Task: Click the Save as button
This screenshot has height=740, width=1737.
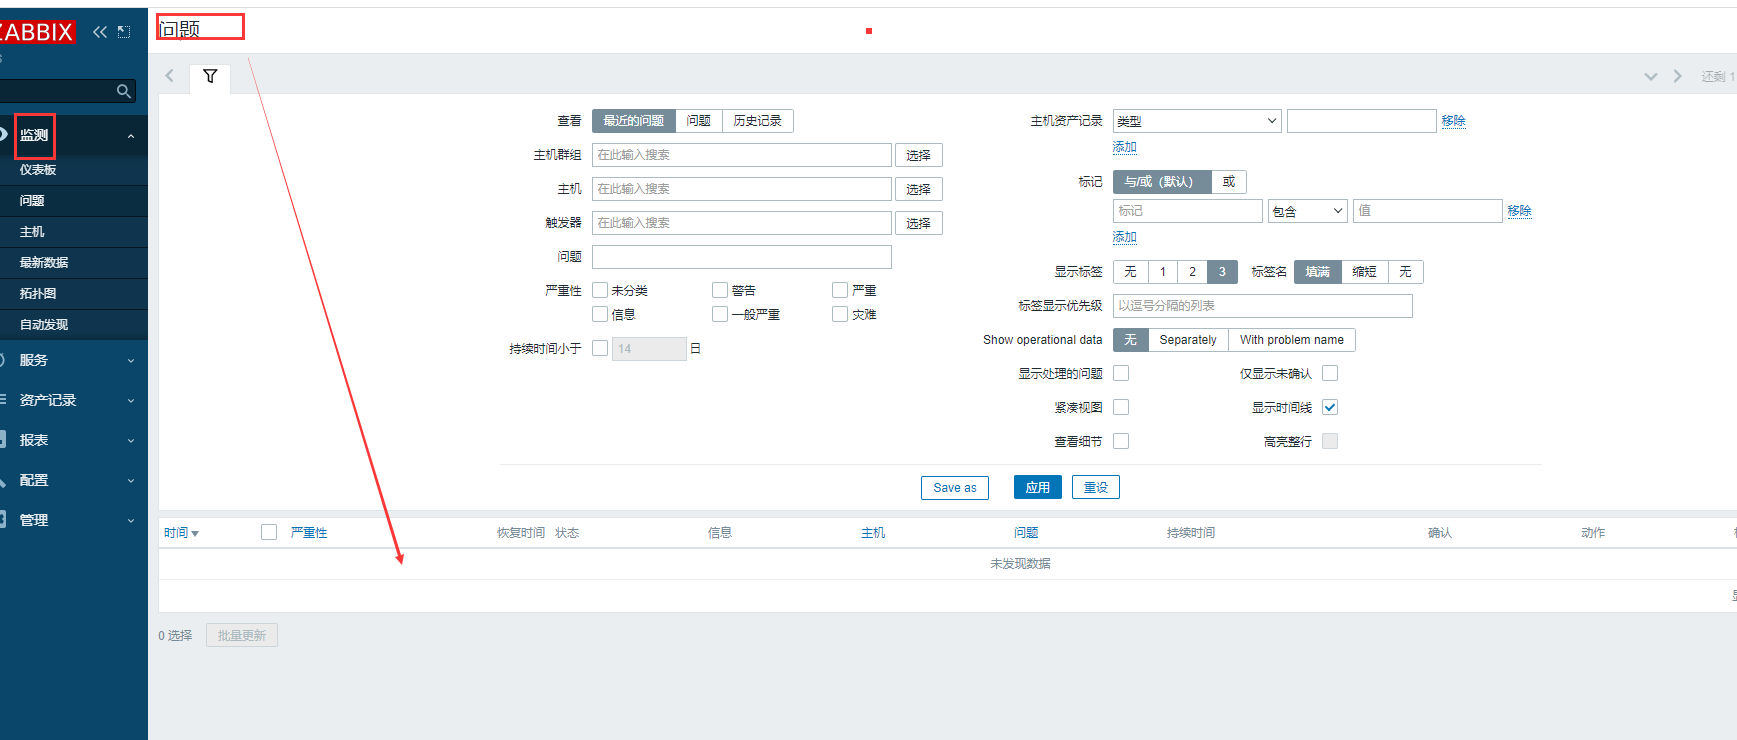Action: pos(955,488)
